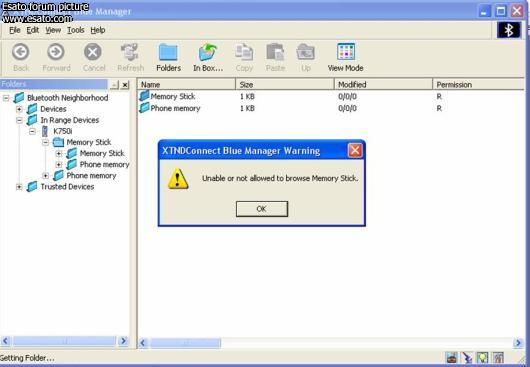Sort by the Name column header
Screen dimensions: 530x367
click(186, 84)
